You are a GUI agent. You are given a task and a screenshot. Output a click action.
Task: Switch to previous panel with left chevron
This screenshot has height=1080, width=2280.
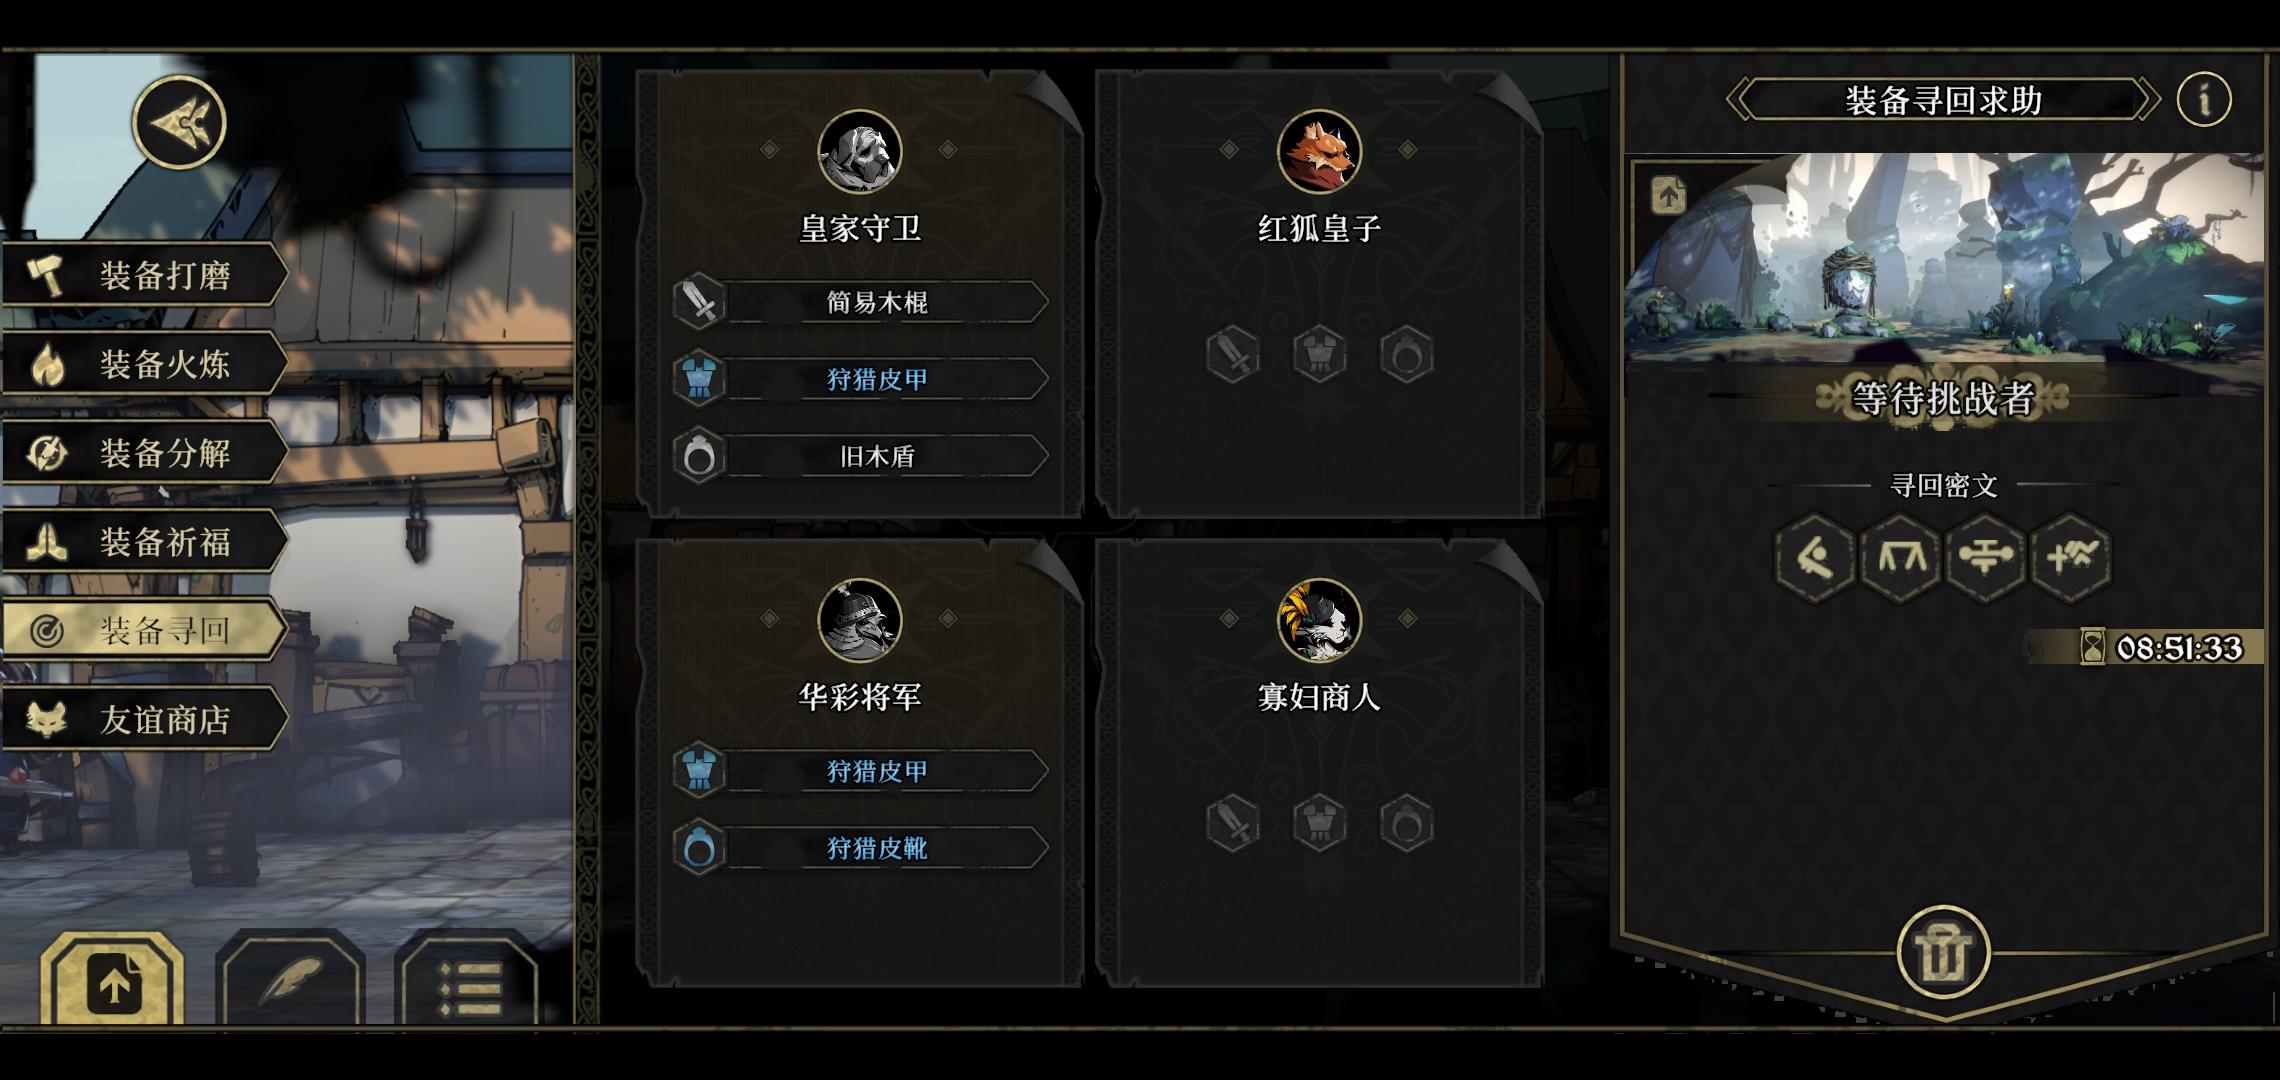pos(1739,99)
